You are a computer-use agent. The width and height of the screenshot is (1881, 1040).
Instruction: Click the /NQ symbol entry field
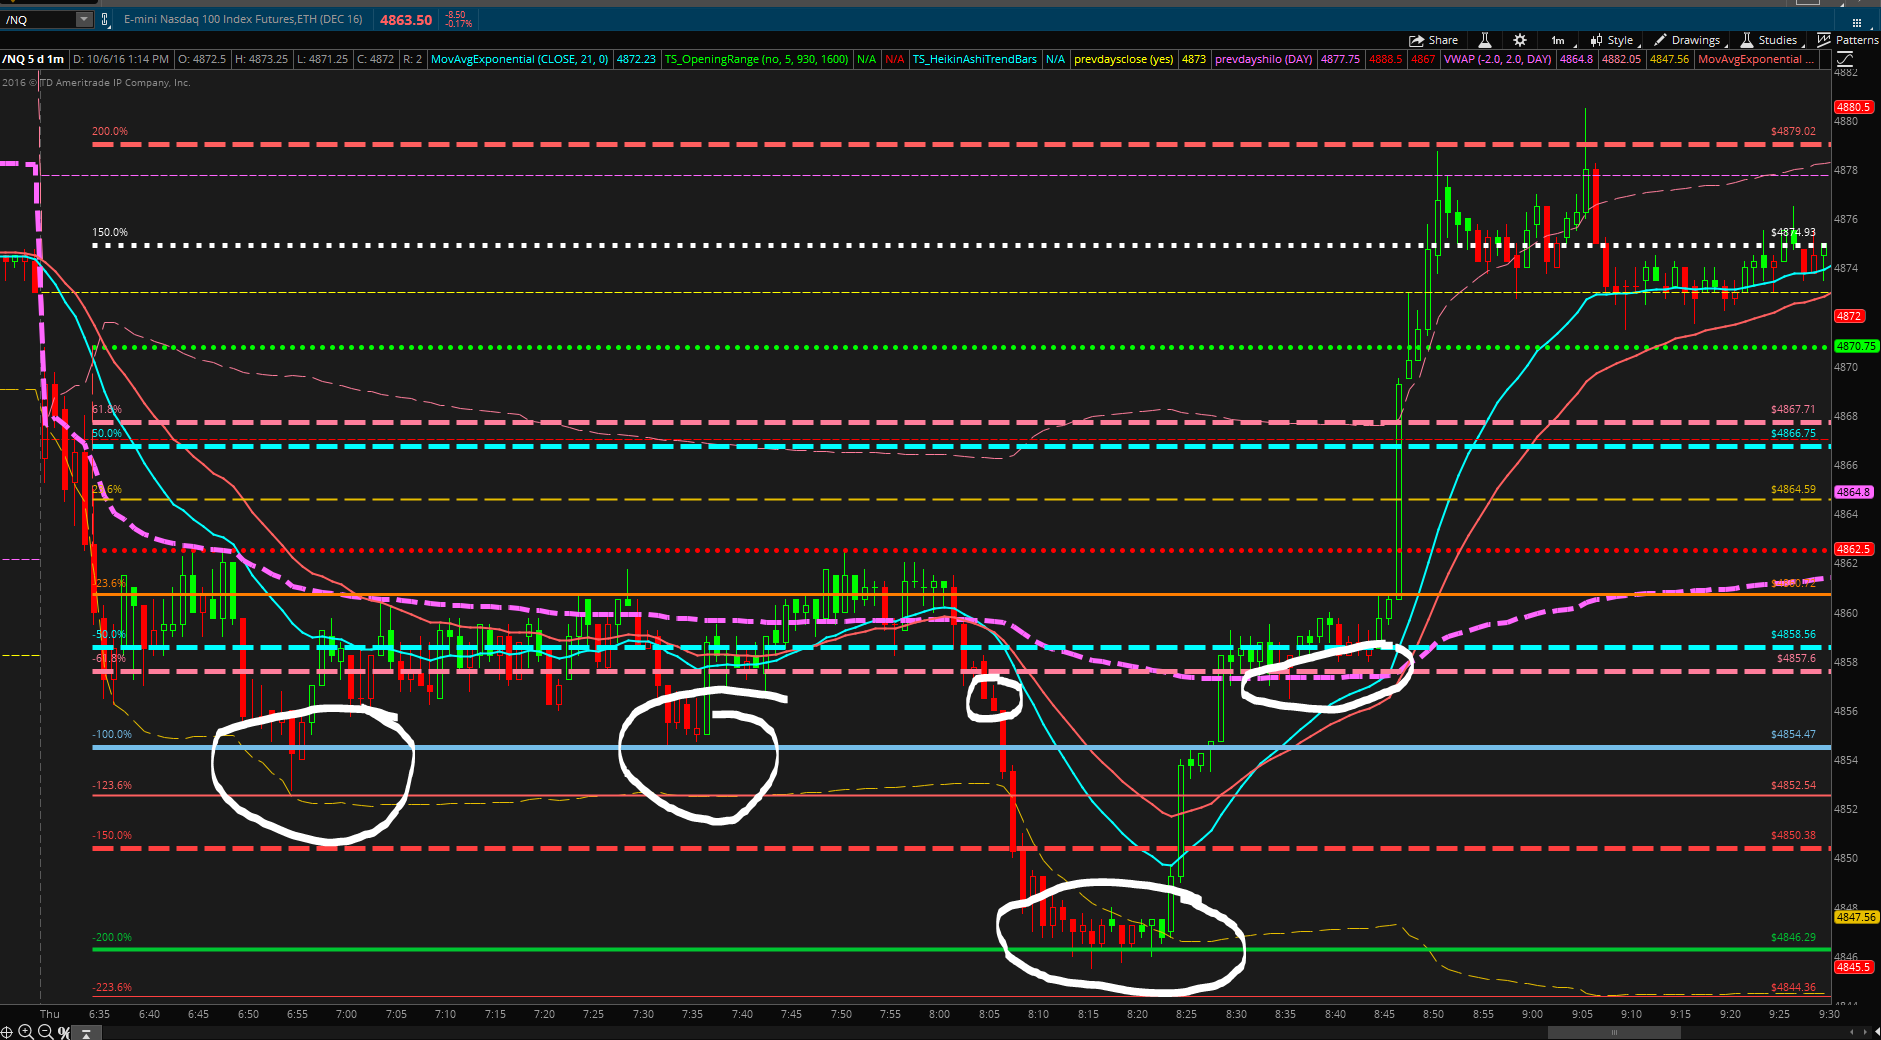[39, 19]
